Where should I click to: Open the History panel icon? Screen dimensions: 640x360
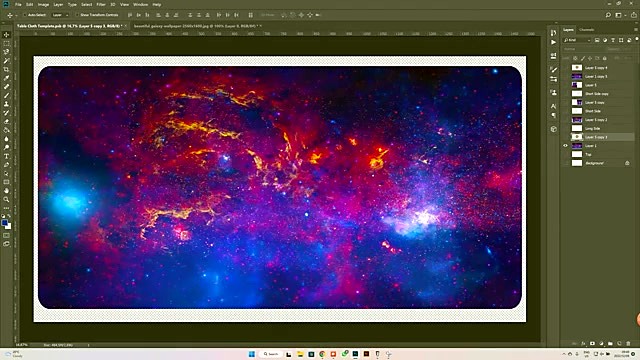(x=553, y=33)
